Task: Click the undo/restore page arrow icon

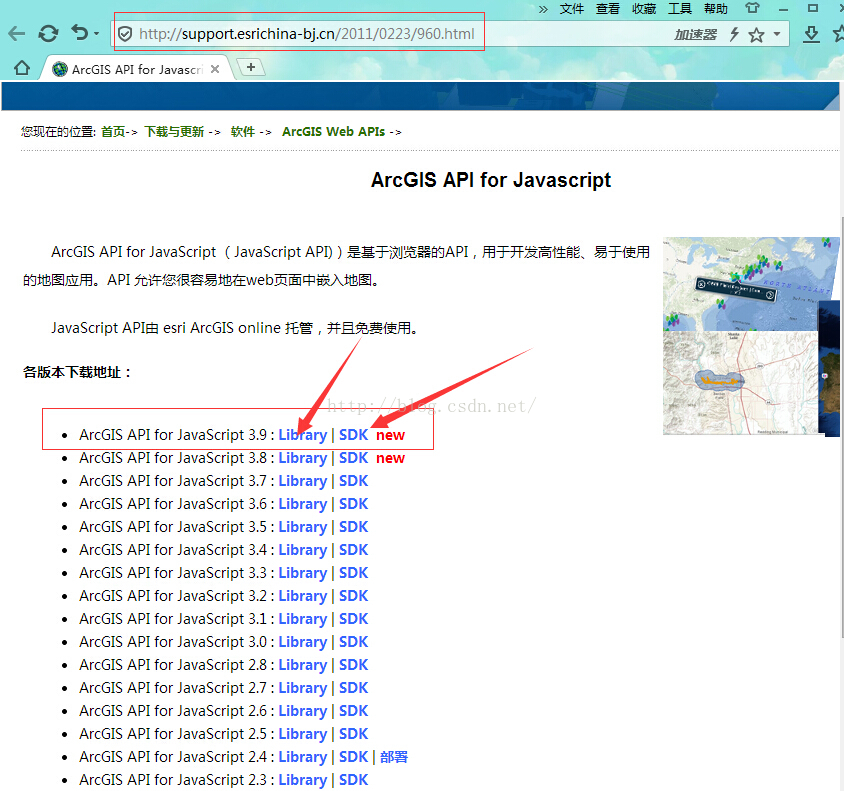Action: tap(80, 33)
